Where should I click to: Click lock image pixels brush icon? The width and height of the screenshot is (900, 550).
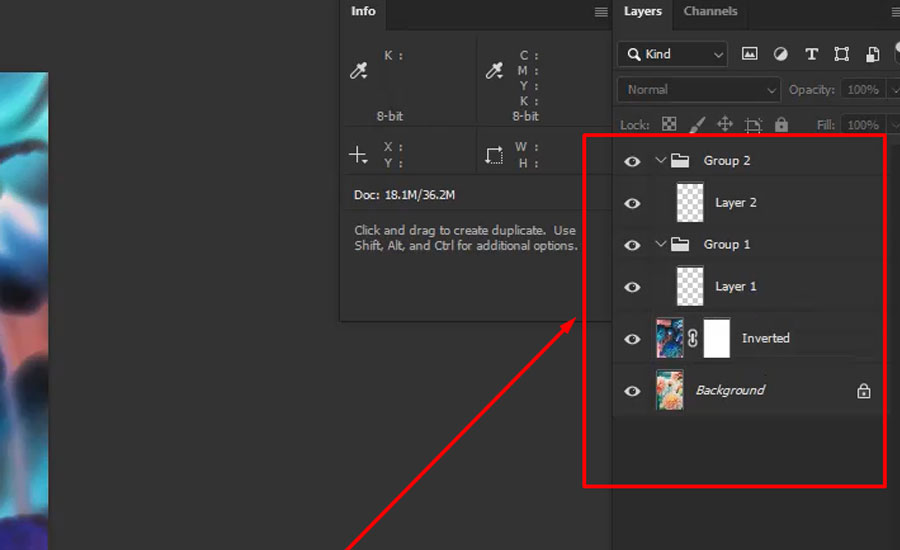tap(697, 124)
